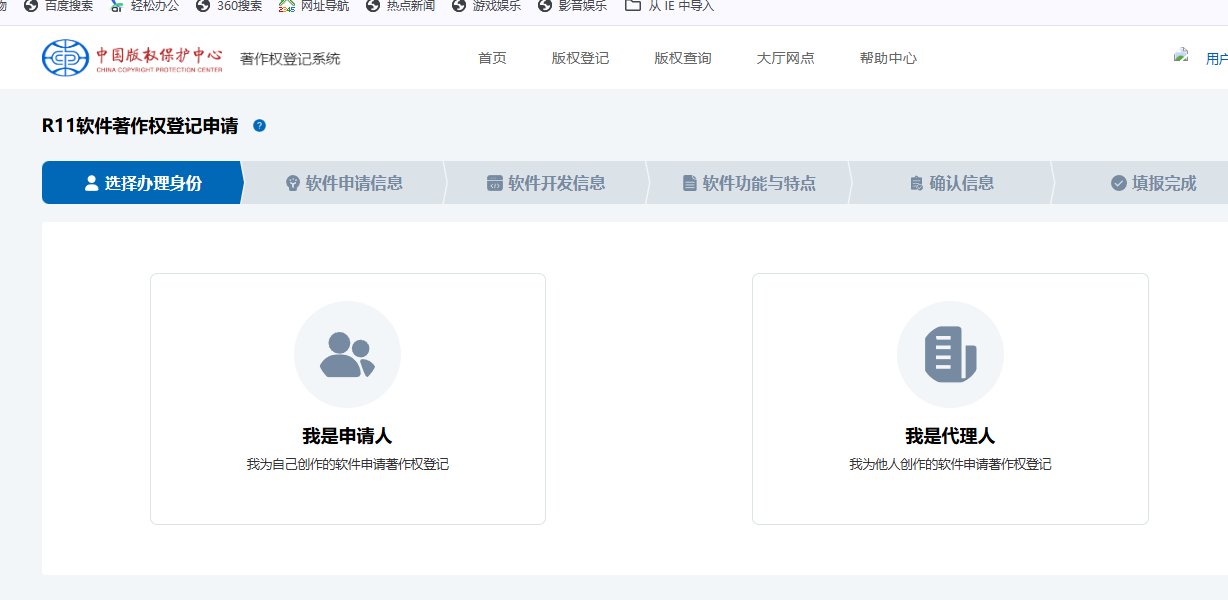
Task: Go to the 填报完成 step
Action: 1153,183
